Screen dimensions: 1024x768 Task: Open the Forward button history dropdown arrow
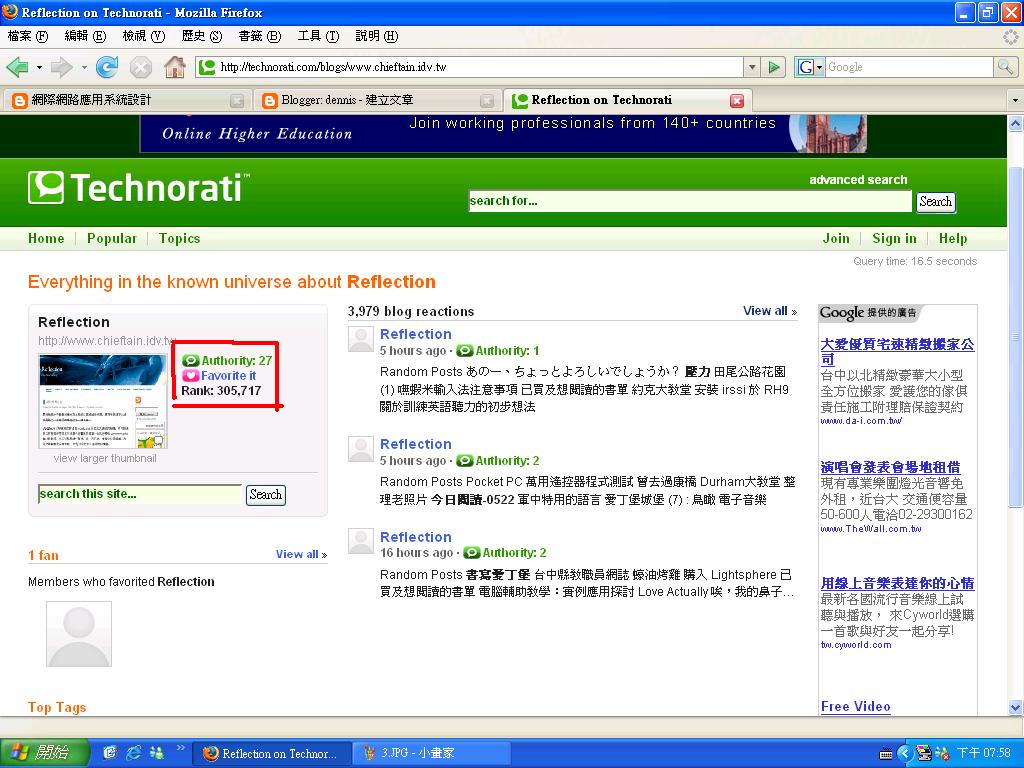click(x=84, y=67)
